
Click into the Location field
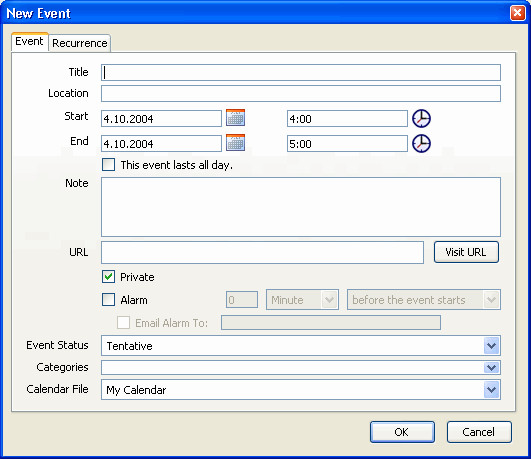pos(301,93)
